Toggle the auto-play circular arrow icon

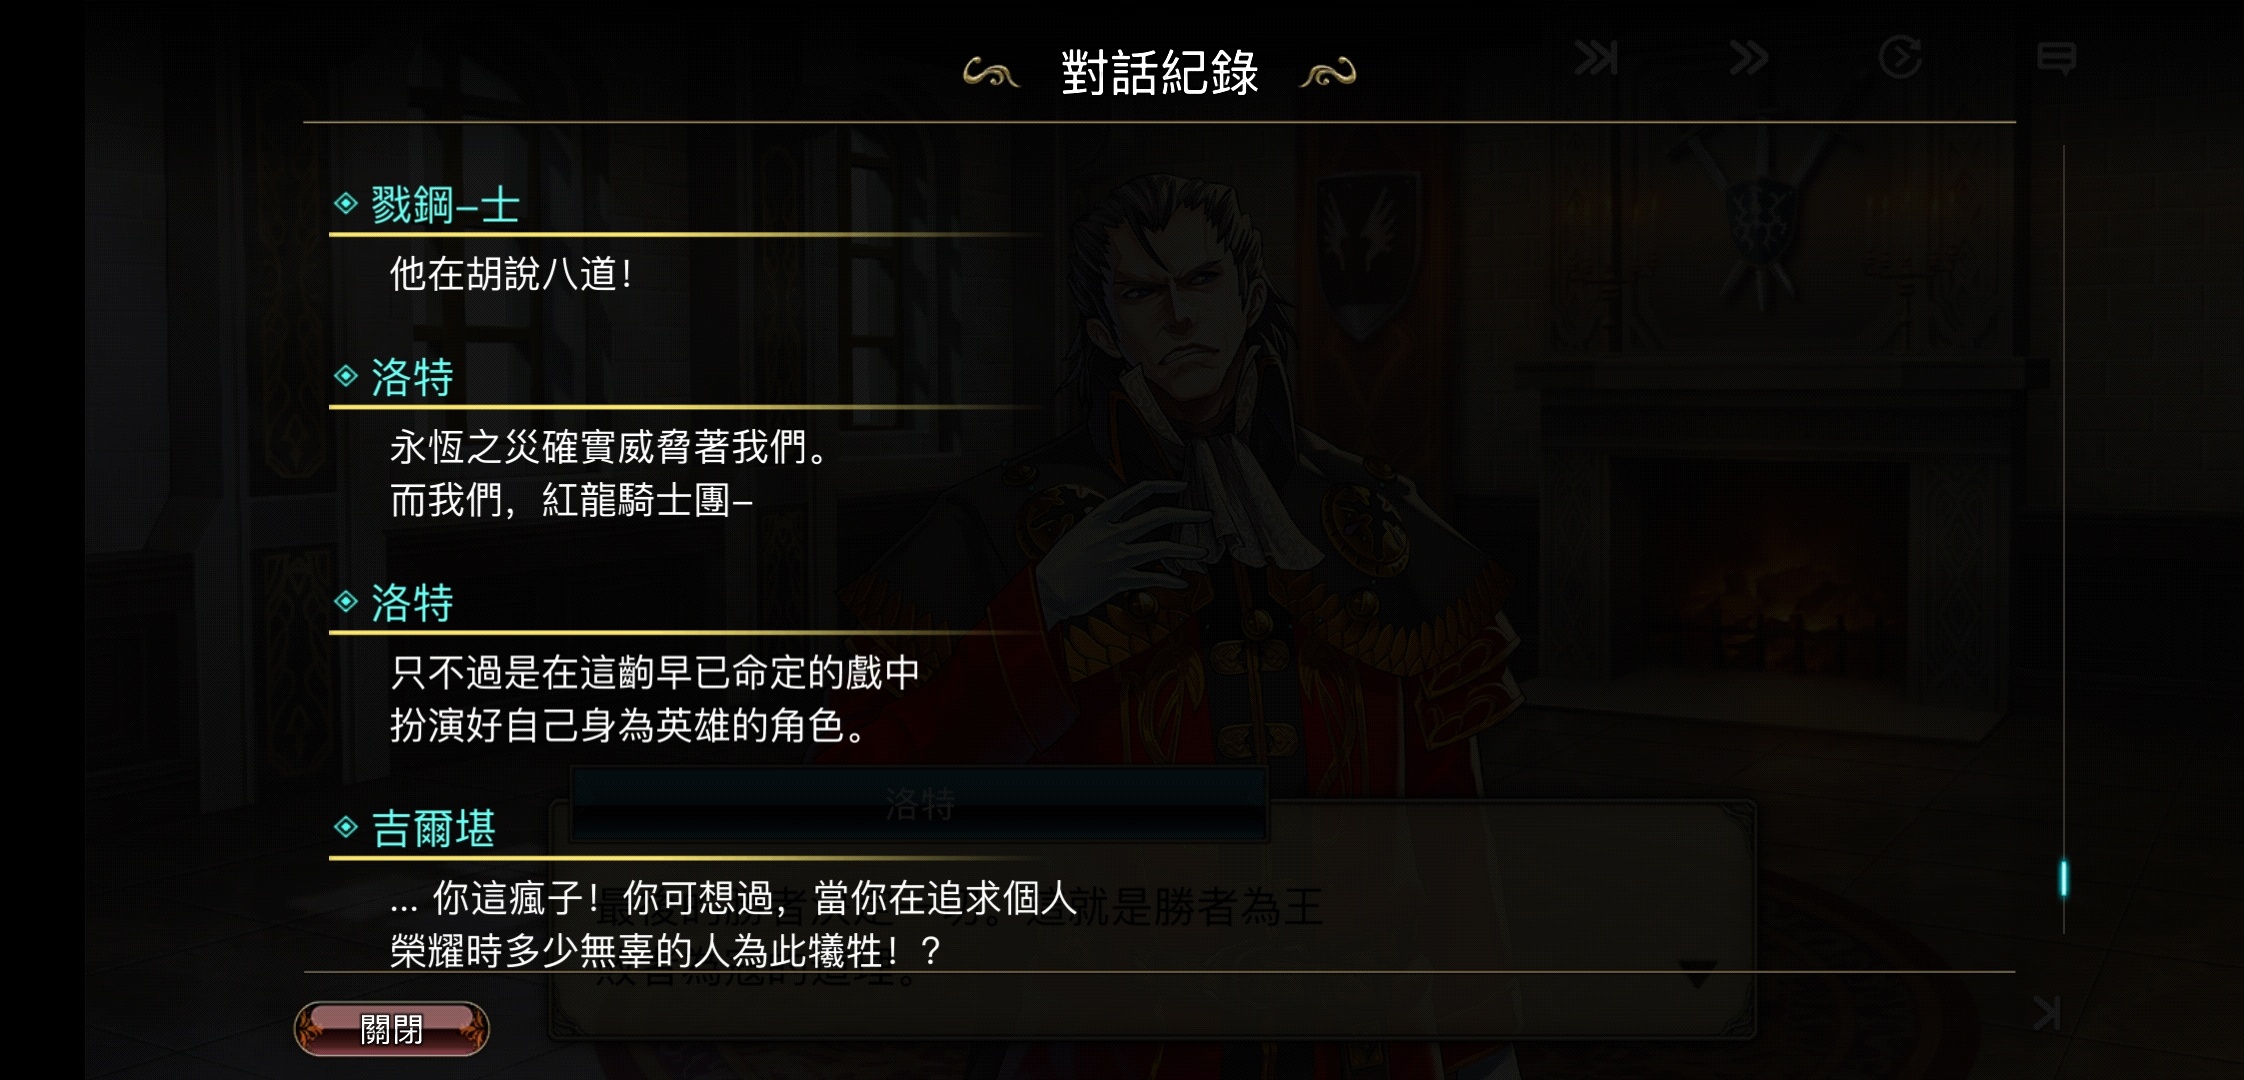coord(1900,57)
